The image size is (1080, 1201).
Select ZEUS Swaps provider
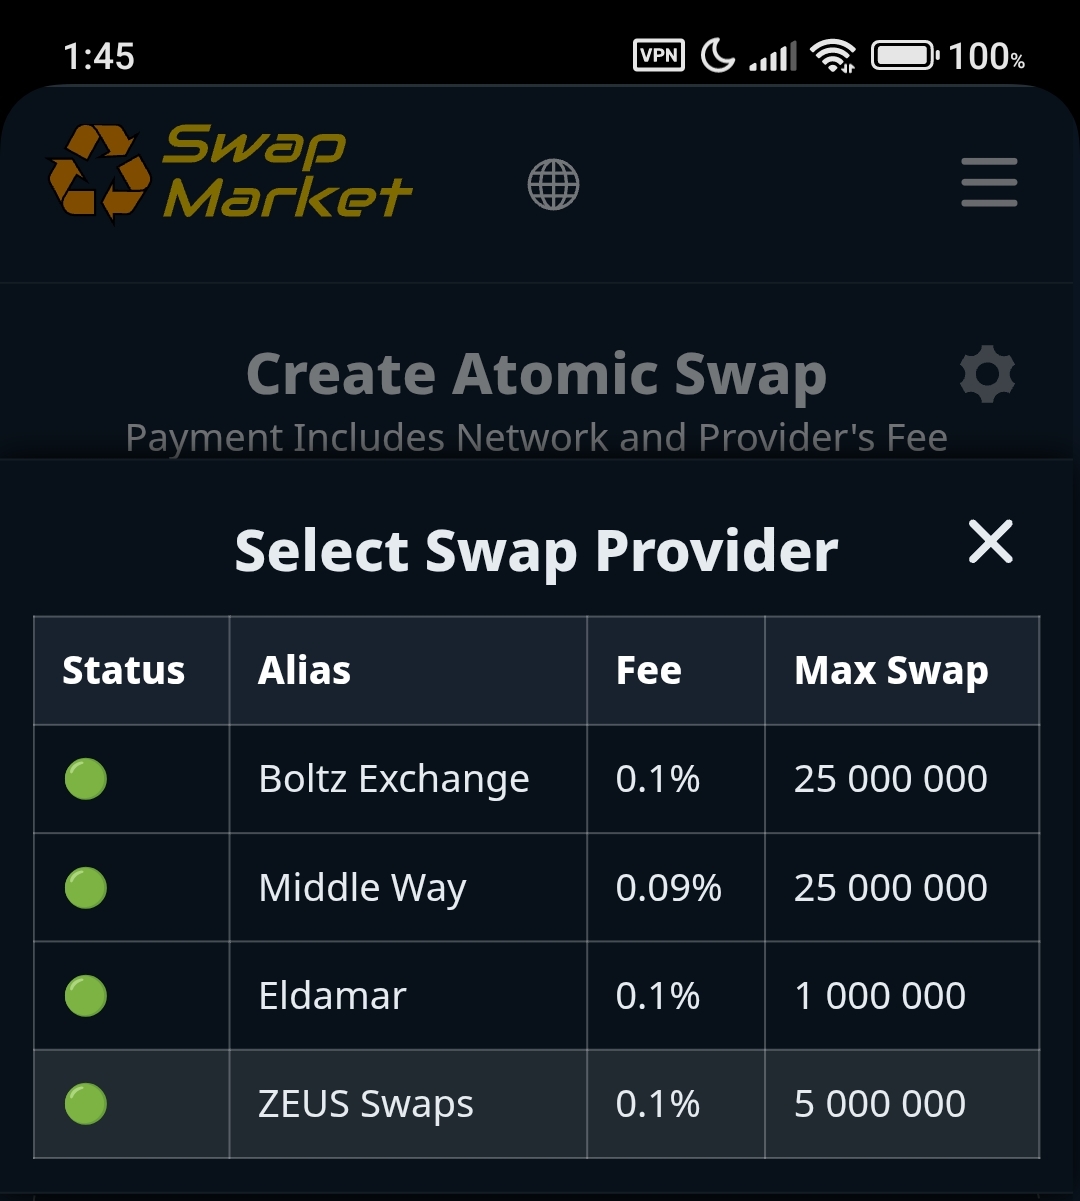pyautogui.click(x=366, y=1104)
